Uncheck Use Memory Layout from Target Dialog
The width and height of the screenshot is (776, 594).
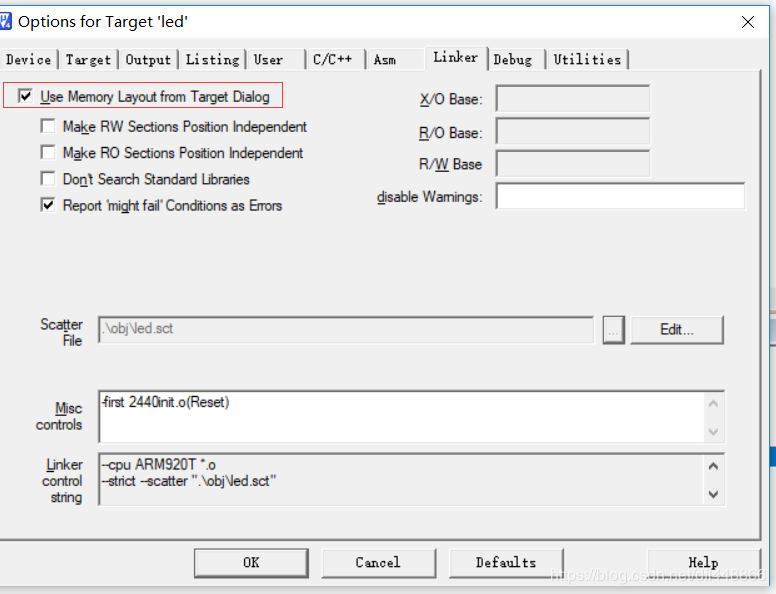[x=25, y=96]
